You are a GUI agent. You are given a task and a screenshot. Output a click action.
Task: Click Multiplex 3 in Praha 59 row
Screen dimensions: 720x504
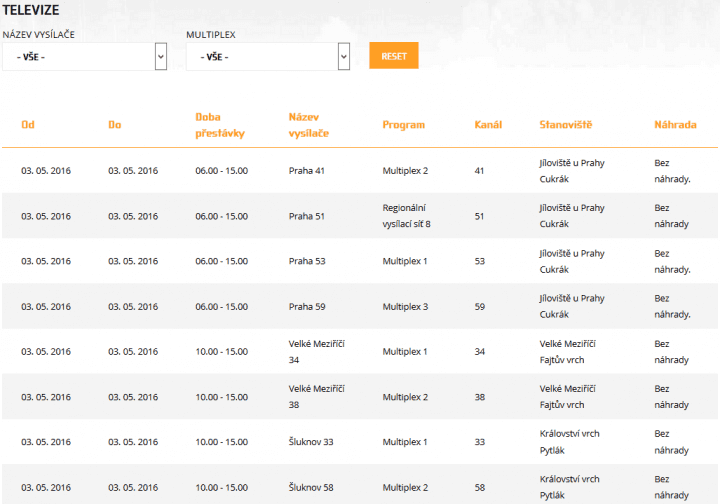(x=405, y=307)
